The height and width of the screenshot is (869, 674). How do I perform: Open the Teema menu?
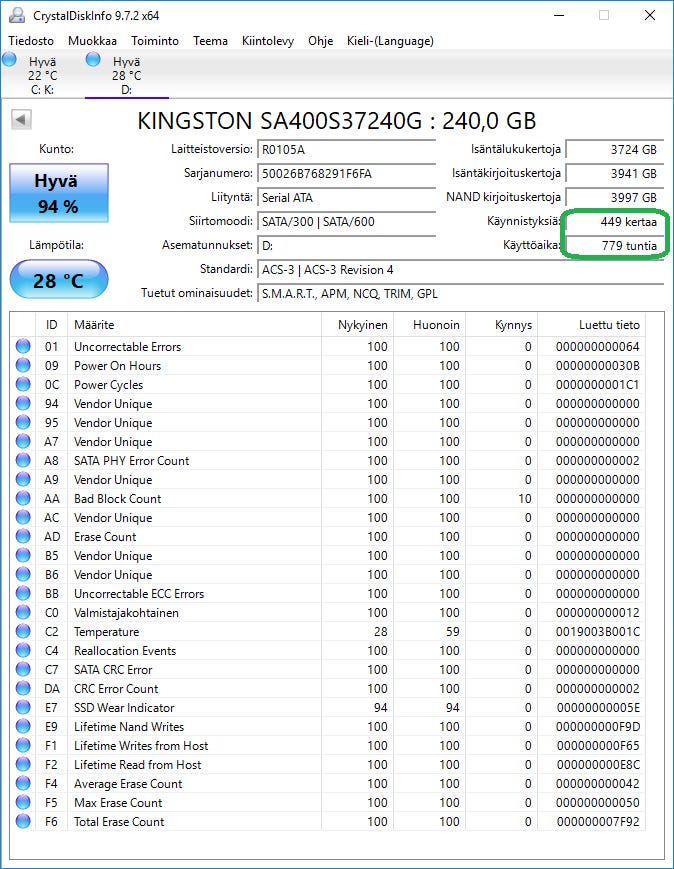point(210,41)
